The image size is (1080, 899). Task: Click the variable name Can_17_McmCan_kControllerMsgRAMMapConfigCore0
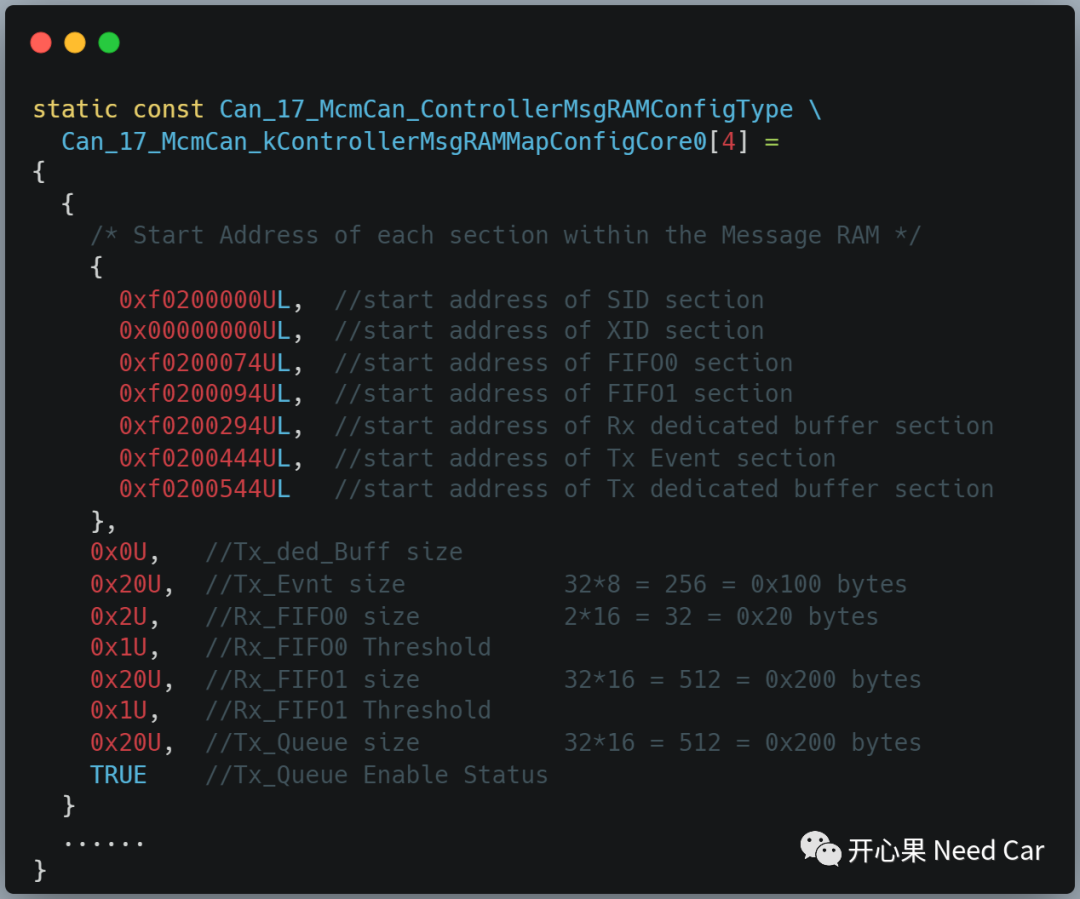click(x=384, y=142)
